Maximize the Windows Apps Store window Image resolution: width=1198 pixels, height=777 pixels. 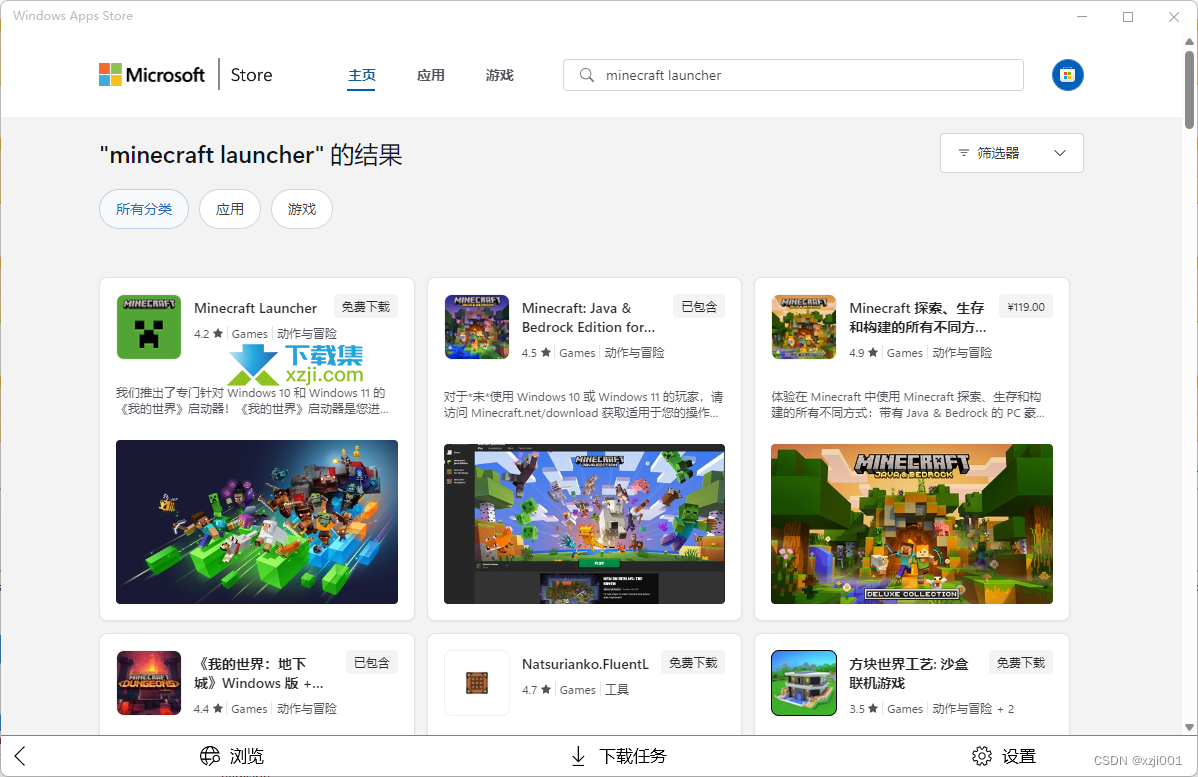coord(1128,17)
